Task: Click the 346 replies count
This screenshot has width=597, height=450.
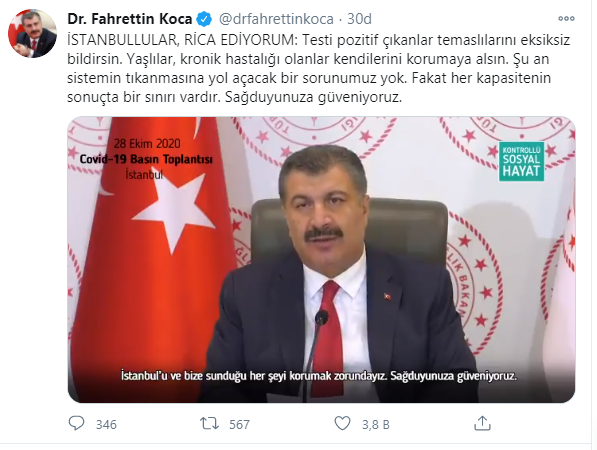Action: (106, 424)
